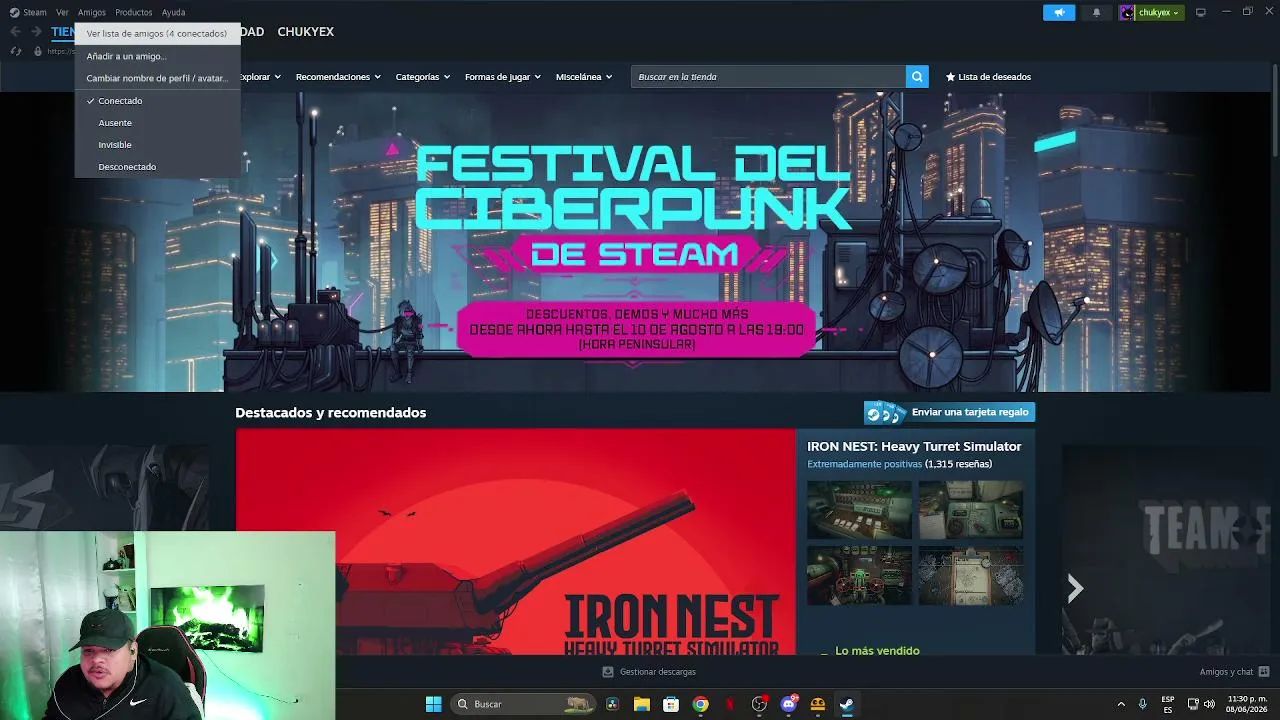
Task: Click the star icon beside Lista de deseados
Action: click(x=950, y=77)
